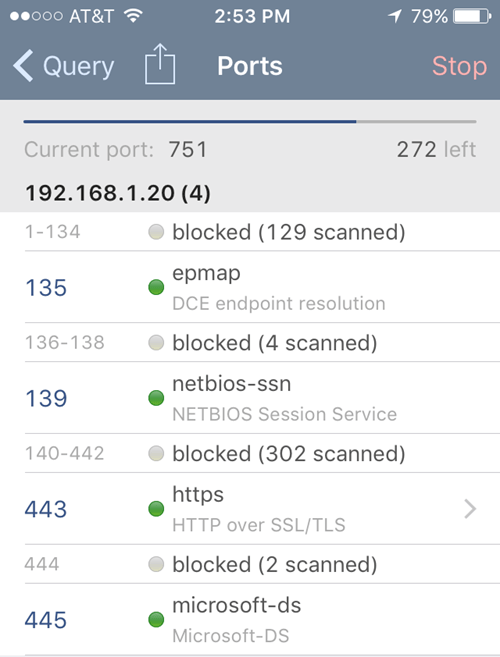Tap gray dot on 1-134 blocked row

[156, 232]
